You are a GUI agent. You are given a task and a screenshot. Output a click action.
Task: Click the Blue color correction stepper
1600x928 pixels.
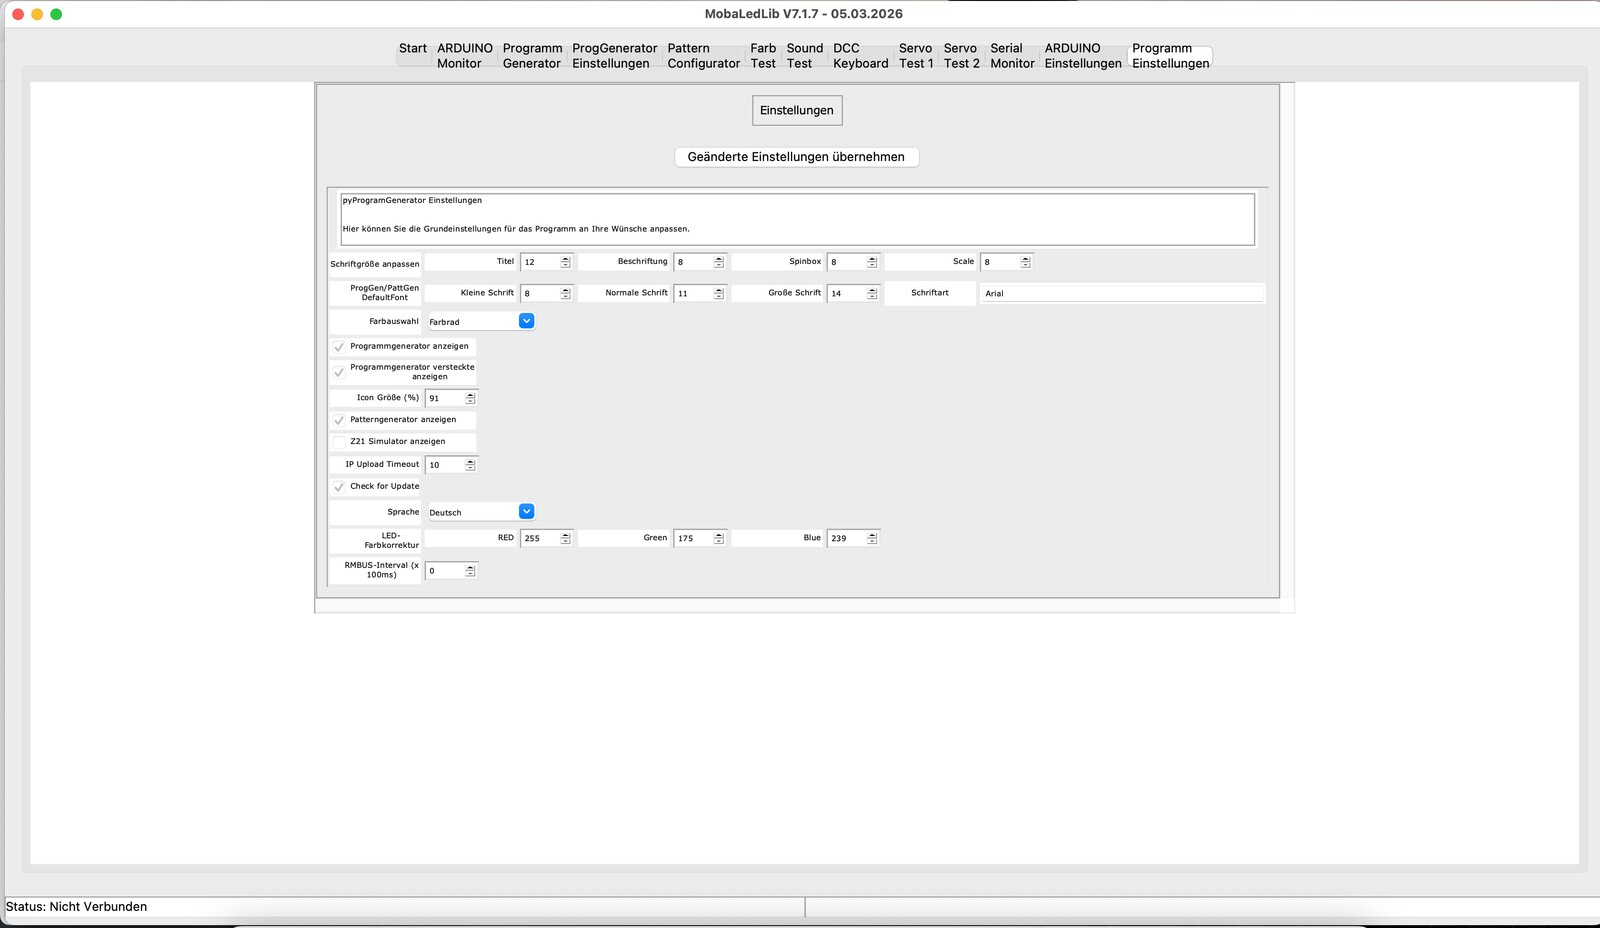pos(872,538)
